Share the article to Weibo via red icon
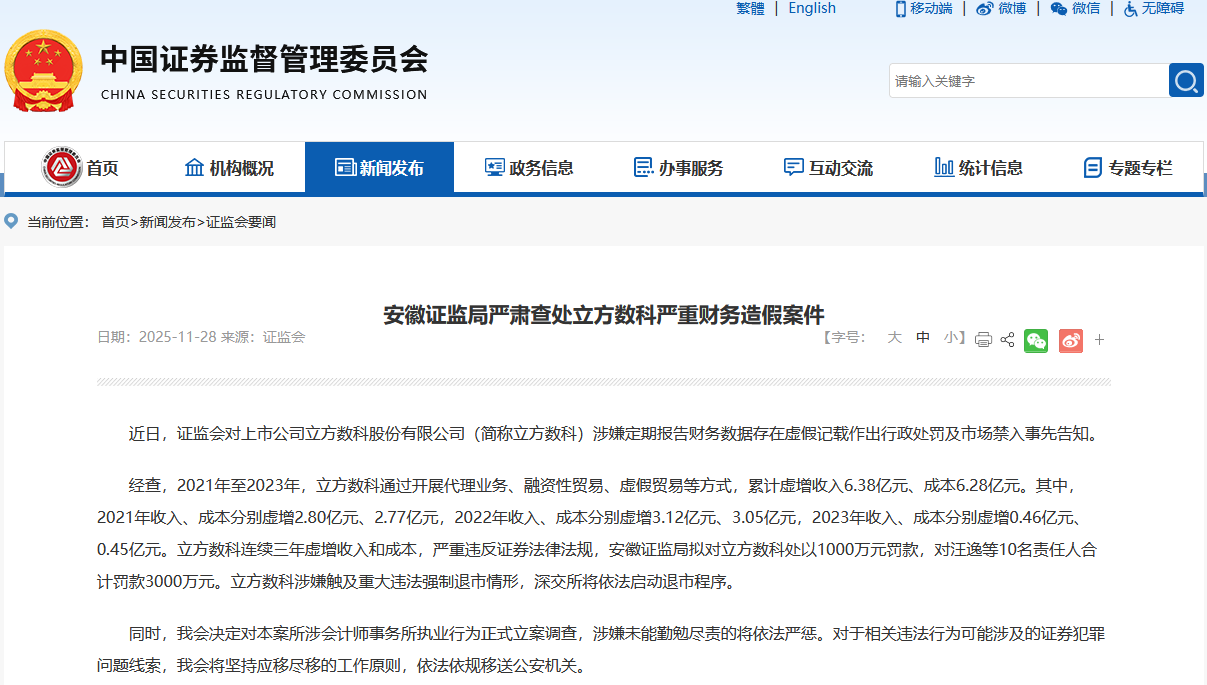Viewport: 1207px width, 685px height. click(x=1070, y=340)
